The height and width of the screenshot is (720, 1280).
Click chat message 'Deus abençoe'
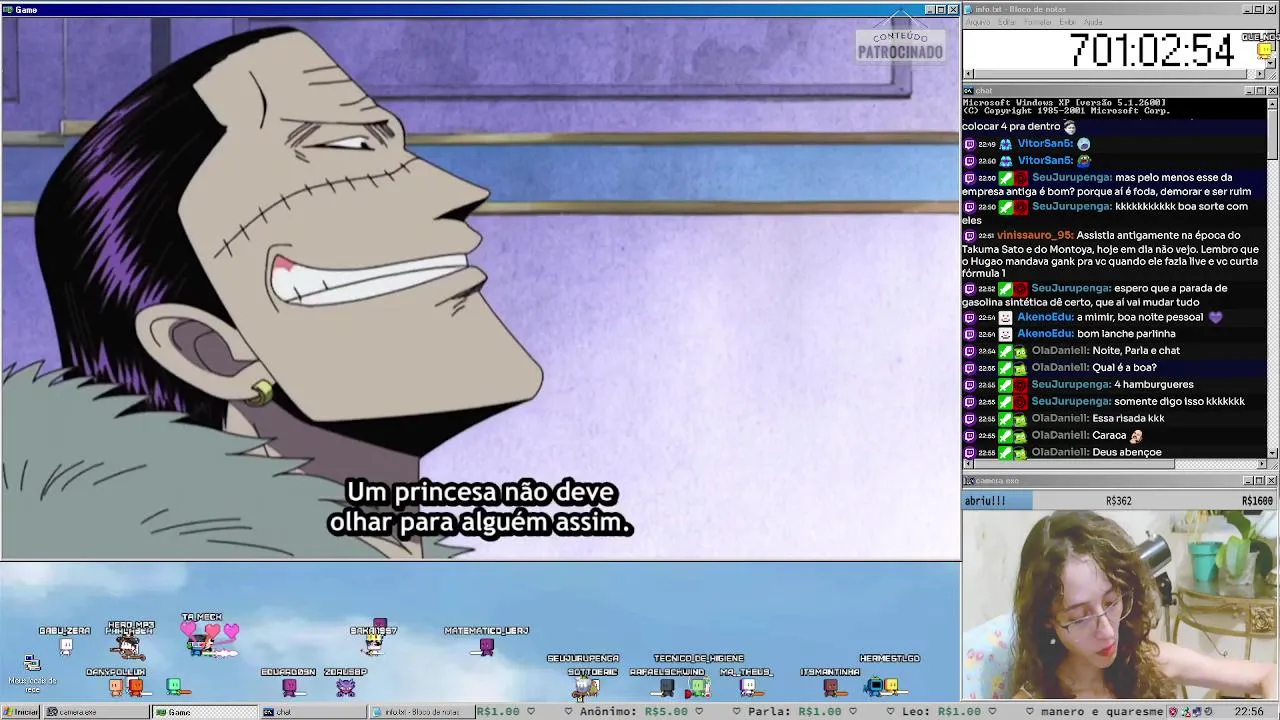(1127, 452)
